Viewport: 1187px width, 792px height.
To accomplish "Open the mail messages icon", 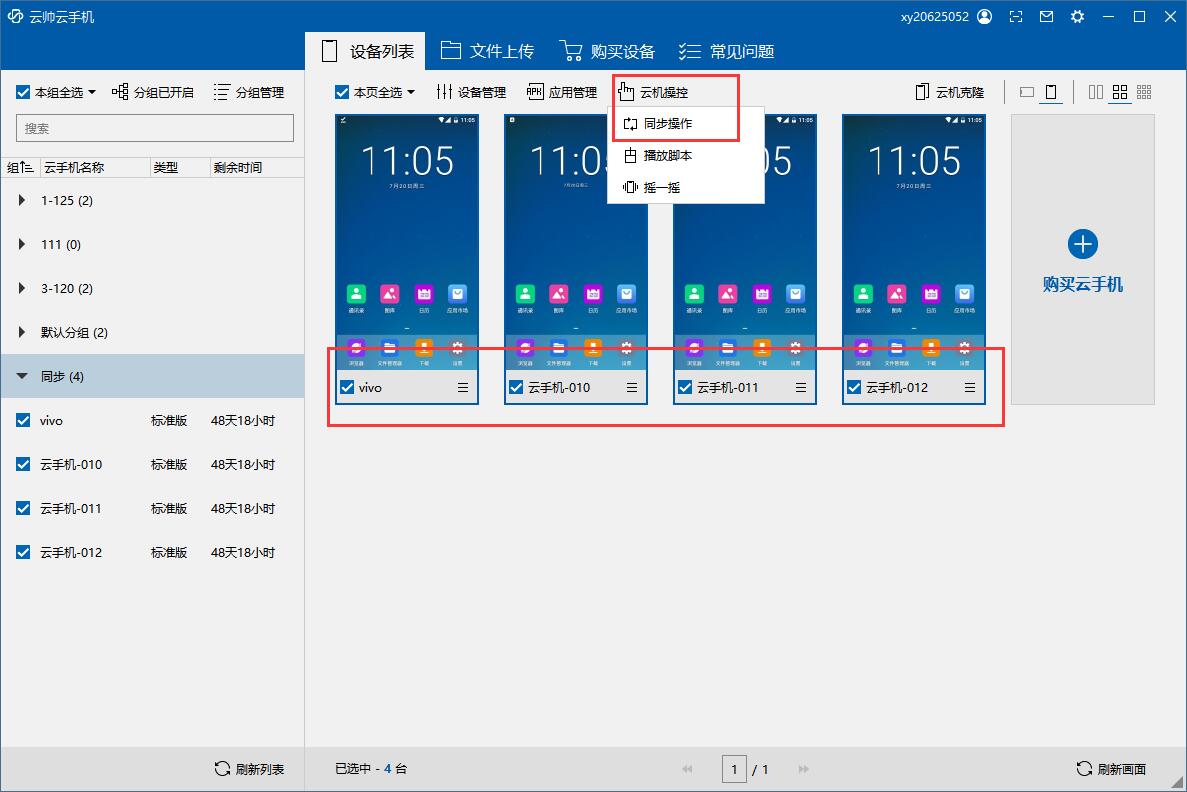I will [1046, 17].
